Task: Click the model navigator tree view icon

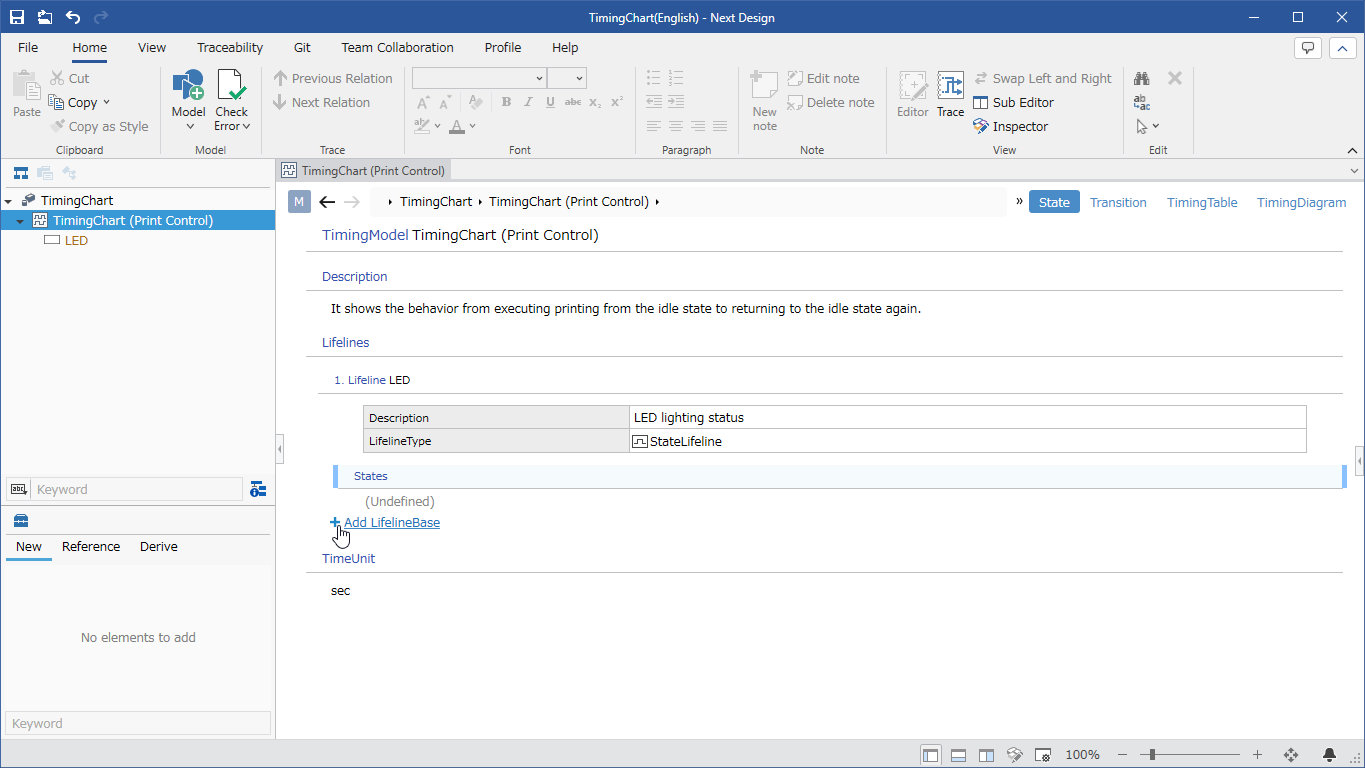Action: (20, 173)
